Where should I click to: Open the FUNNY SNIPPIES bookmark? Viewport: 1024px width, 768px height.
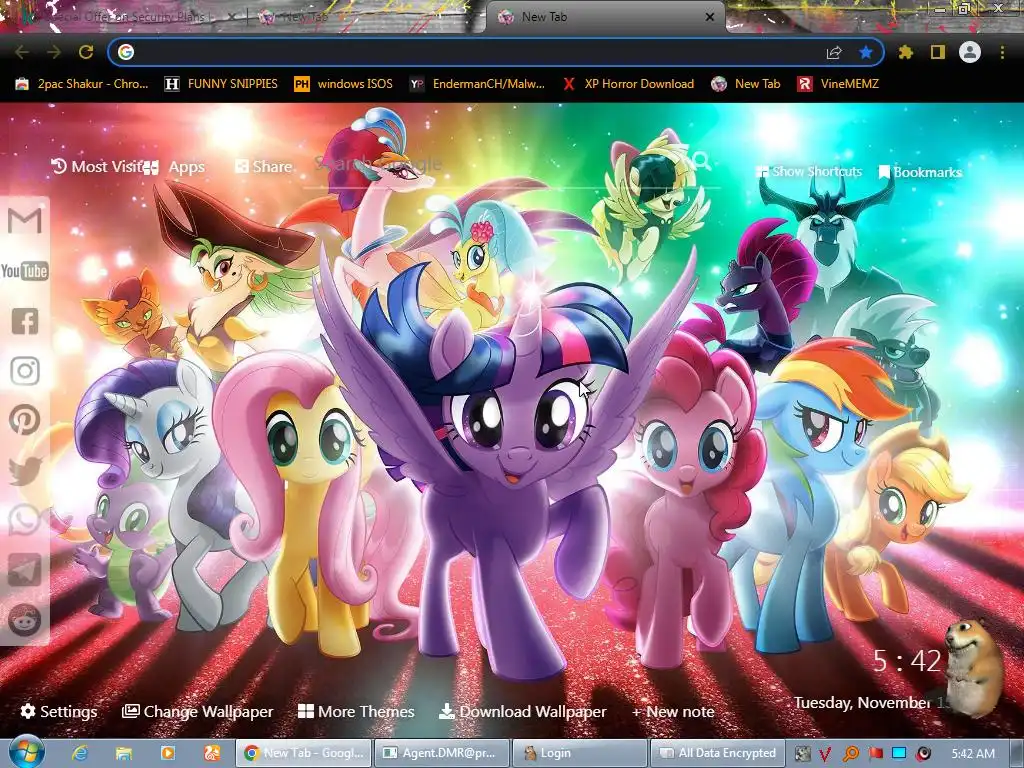[x=221, y=84]
